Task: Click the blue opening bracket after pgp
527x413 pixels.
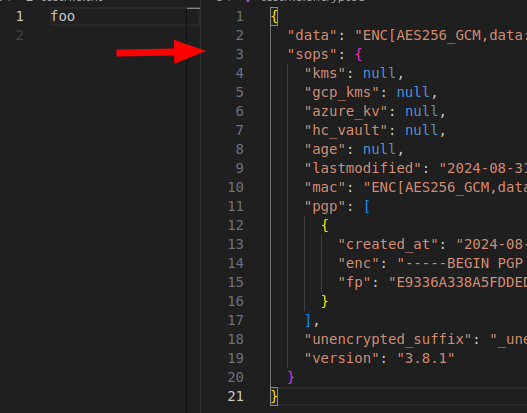Action: coord(367,206)
